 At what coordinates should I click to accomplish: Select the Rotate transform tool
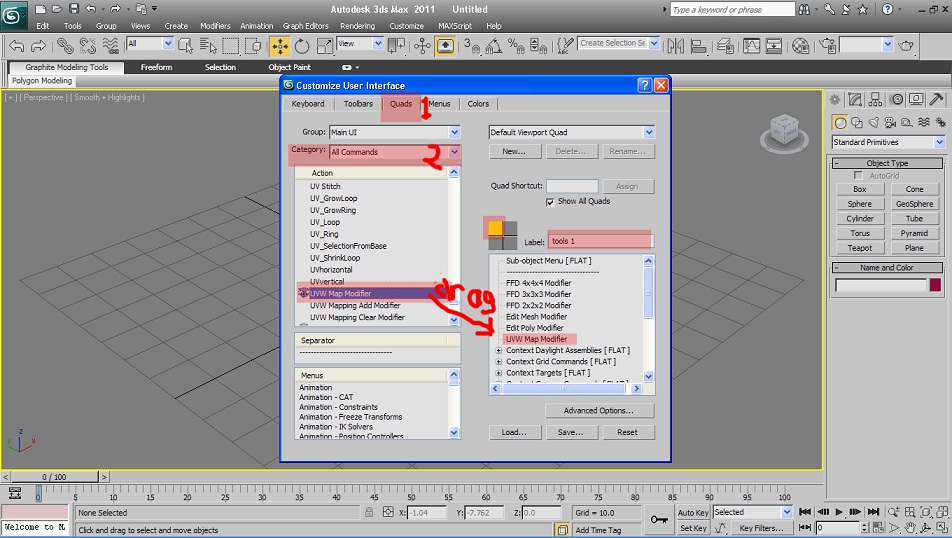[x=302, y=46]
